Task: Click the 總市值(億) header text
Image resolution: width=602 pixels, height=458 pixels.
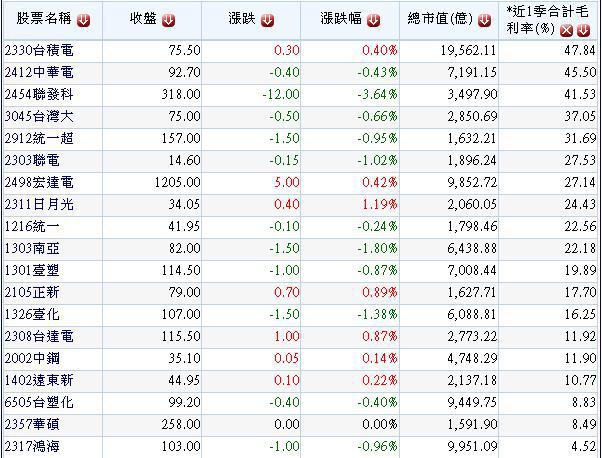Action: click(440, 18)
